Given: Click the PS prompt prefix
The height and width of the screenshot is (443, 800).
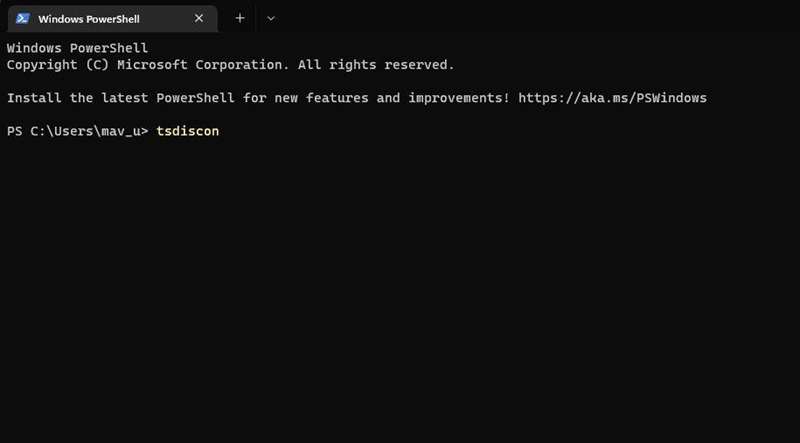Looking at the screenshot, I should pyautogui.click(x=14, y=131).
